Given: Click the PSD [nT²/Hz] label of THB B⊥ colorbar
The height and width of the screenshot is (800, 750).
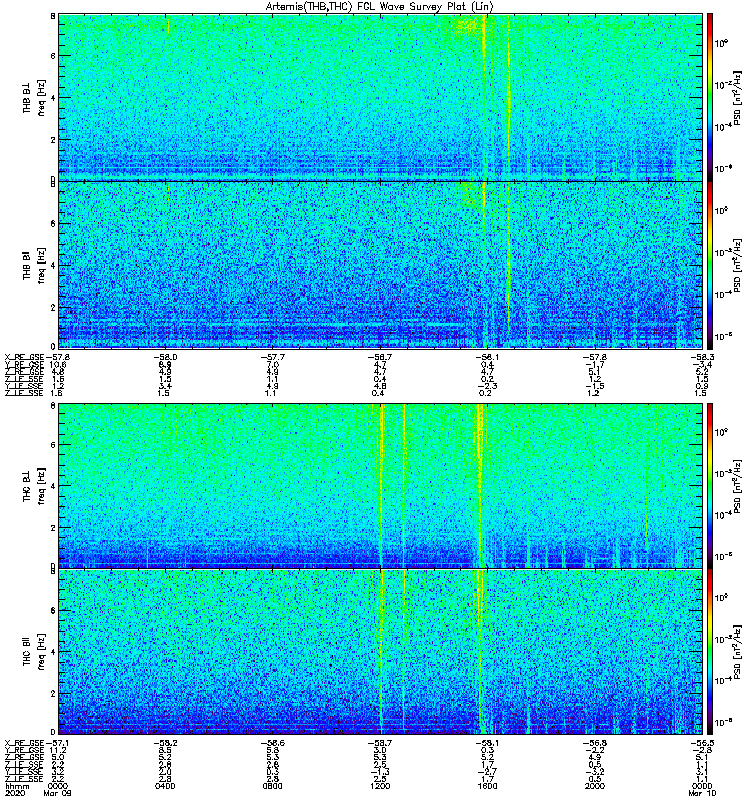Looking at the screenshot, I should (x=738, y=97).
